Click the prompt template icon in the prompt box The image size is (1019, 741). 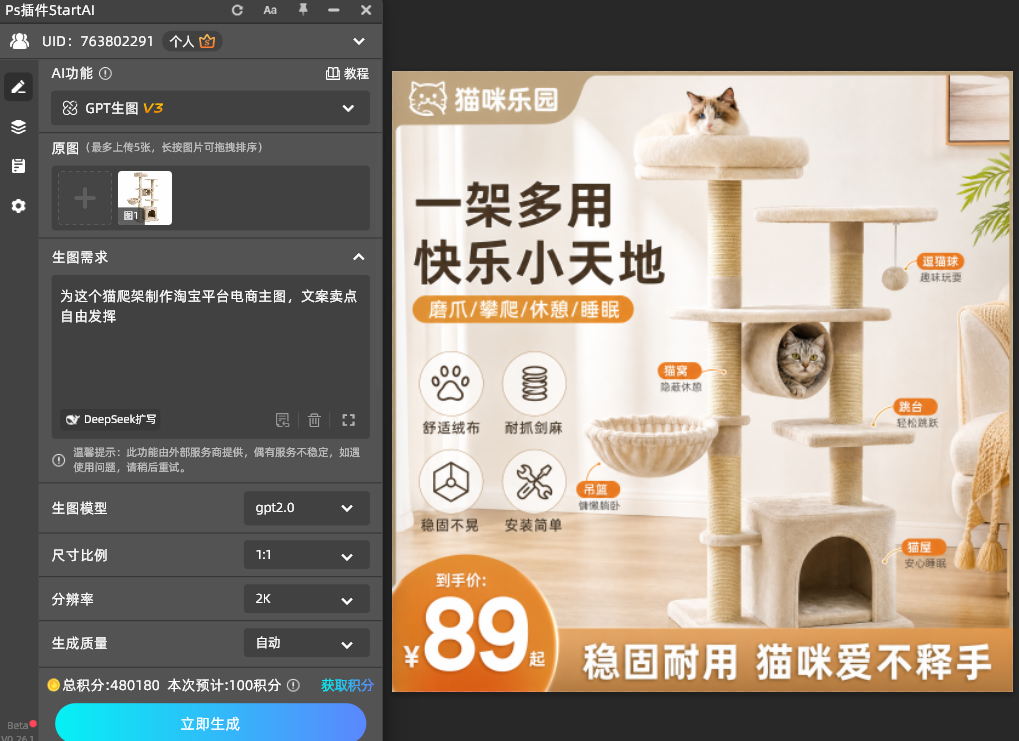pyautogui.click(x=283, y=420)
